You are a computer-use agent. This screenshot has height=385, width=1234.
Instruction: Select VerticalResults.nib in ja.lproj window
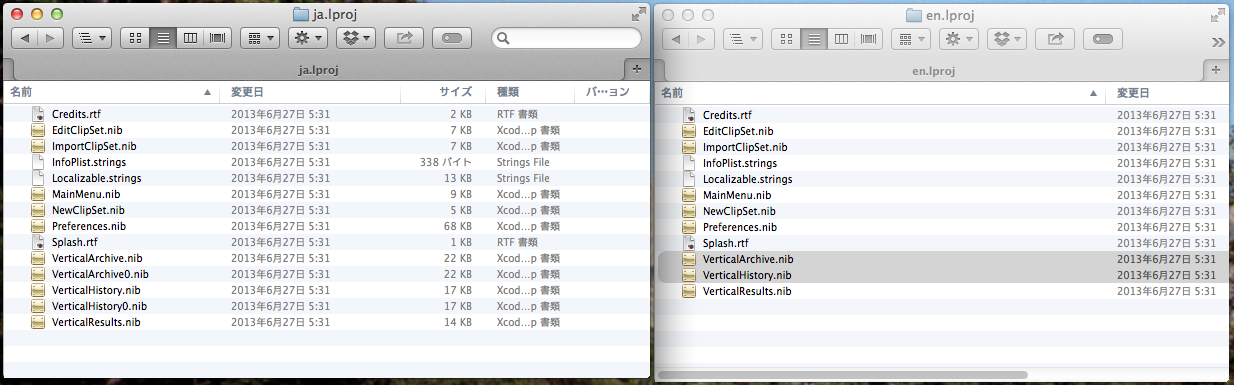(x=96, y=322)
